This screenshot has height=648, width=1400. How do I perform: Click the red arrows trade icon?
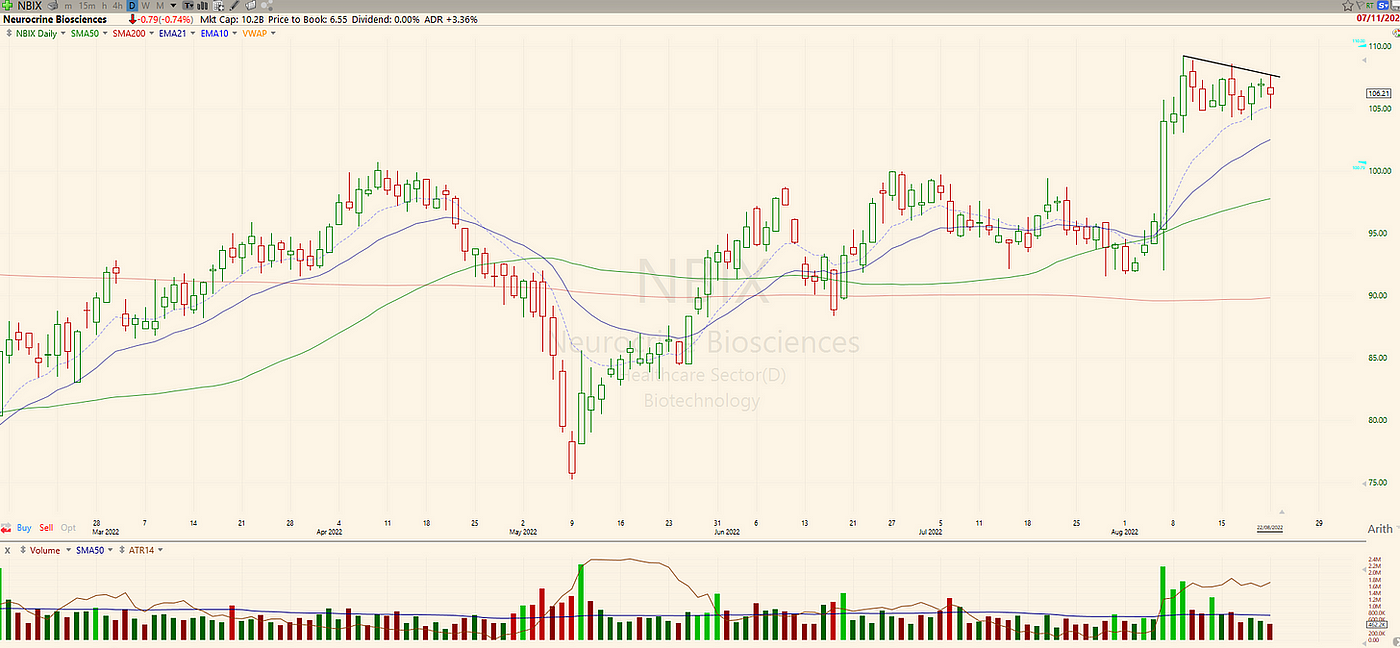tap(6, 527)
